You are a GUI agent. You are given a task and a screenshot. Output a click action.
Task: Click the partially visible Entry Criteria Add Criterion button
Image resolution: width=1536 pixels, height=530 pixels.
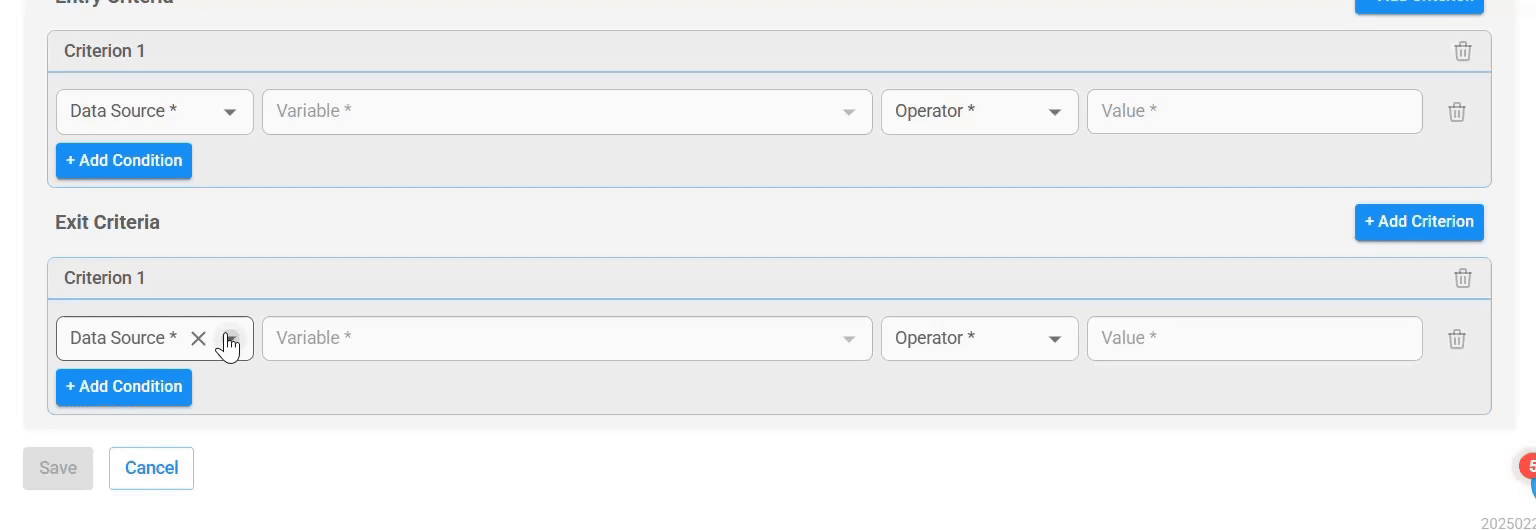coord(1419,6)
